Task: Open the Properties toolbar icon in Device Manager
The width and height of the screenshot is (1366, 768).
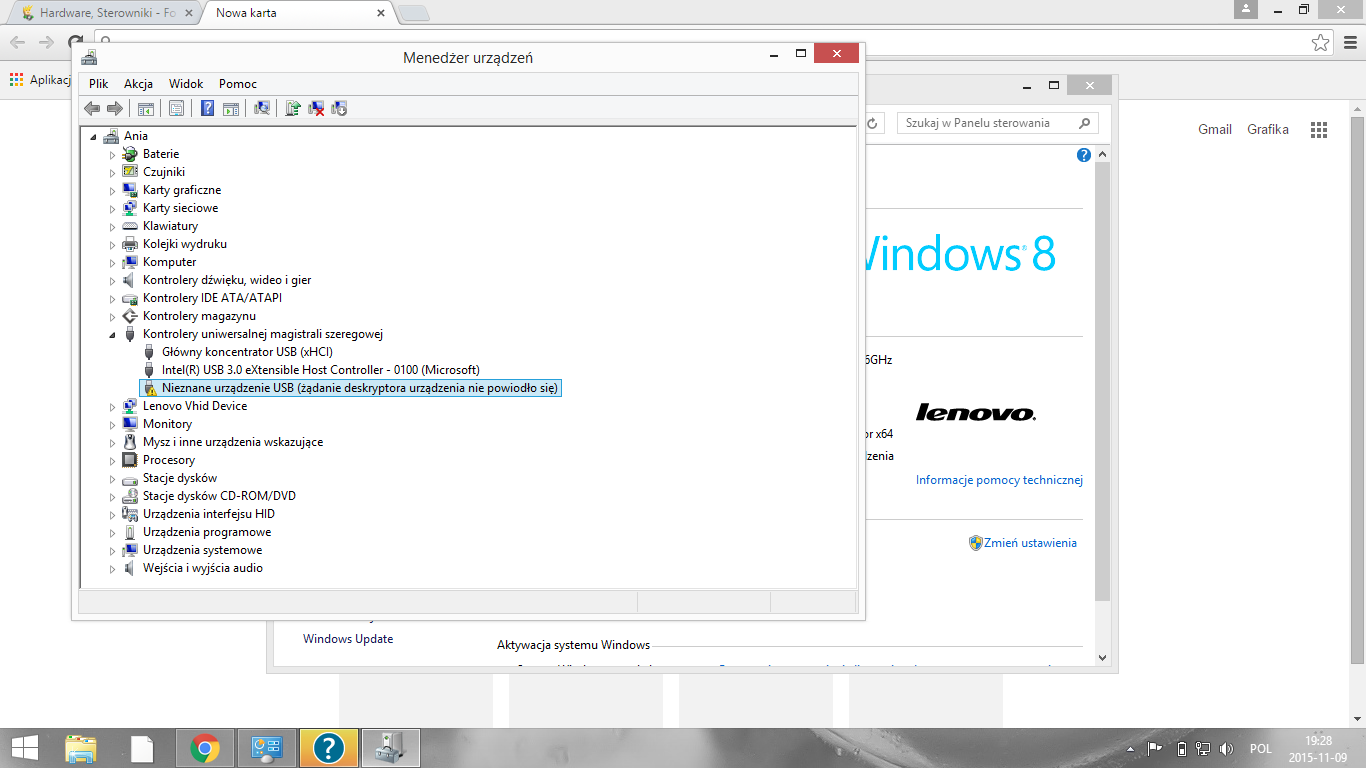Action: click(x=176, y=108)
